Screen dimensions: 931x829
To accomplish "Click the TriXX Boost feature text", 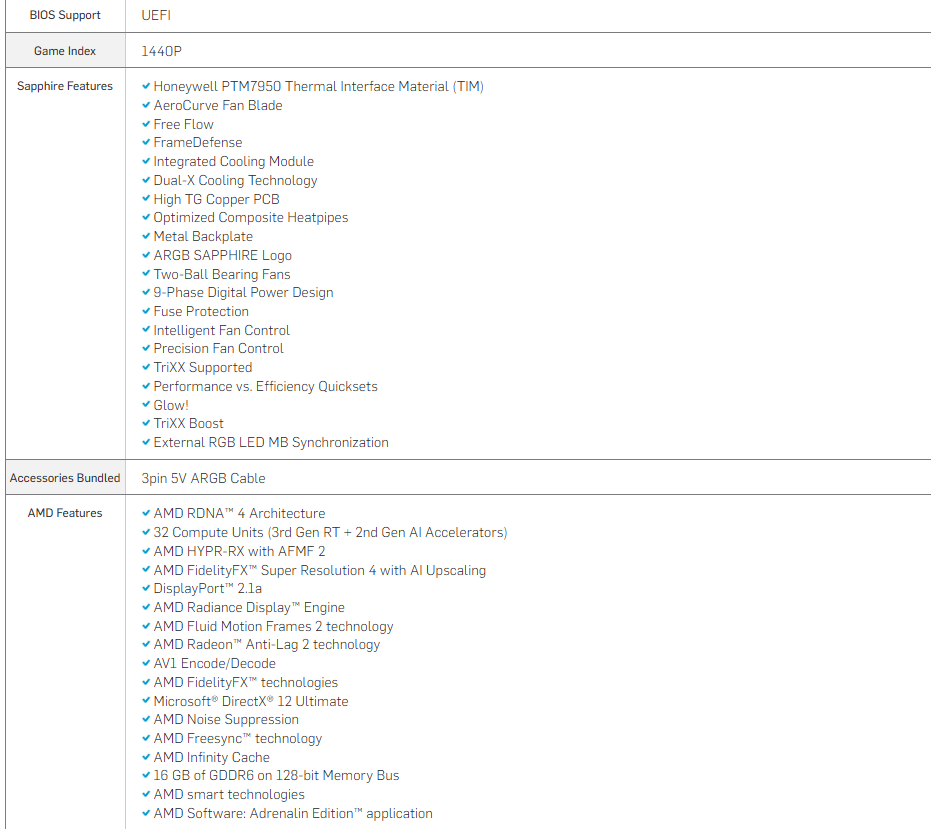I will [x=188, y=424].
